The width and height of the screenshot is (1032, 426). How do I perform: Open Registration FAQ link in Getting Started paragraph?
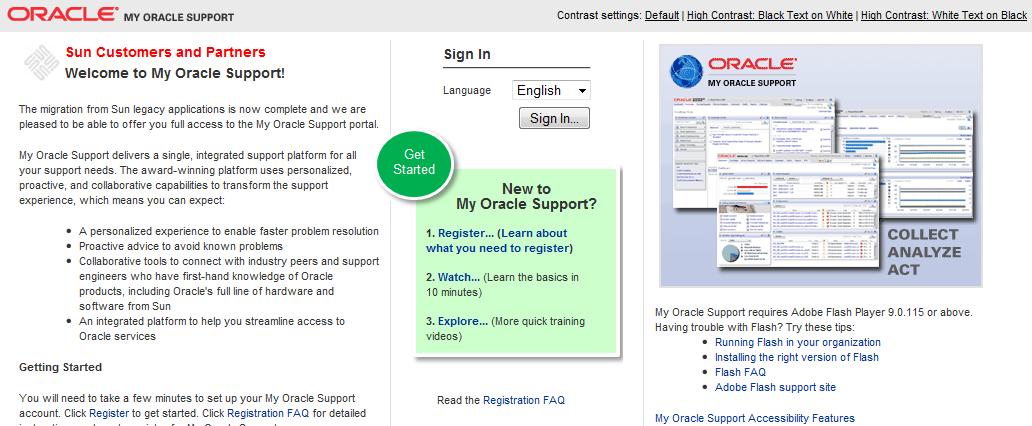pyautogui.click(x=268, y=413)
